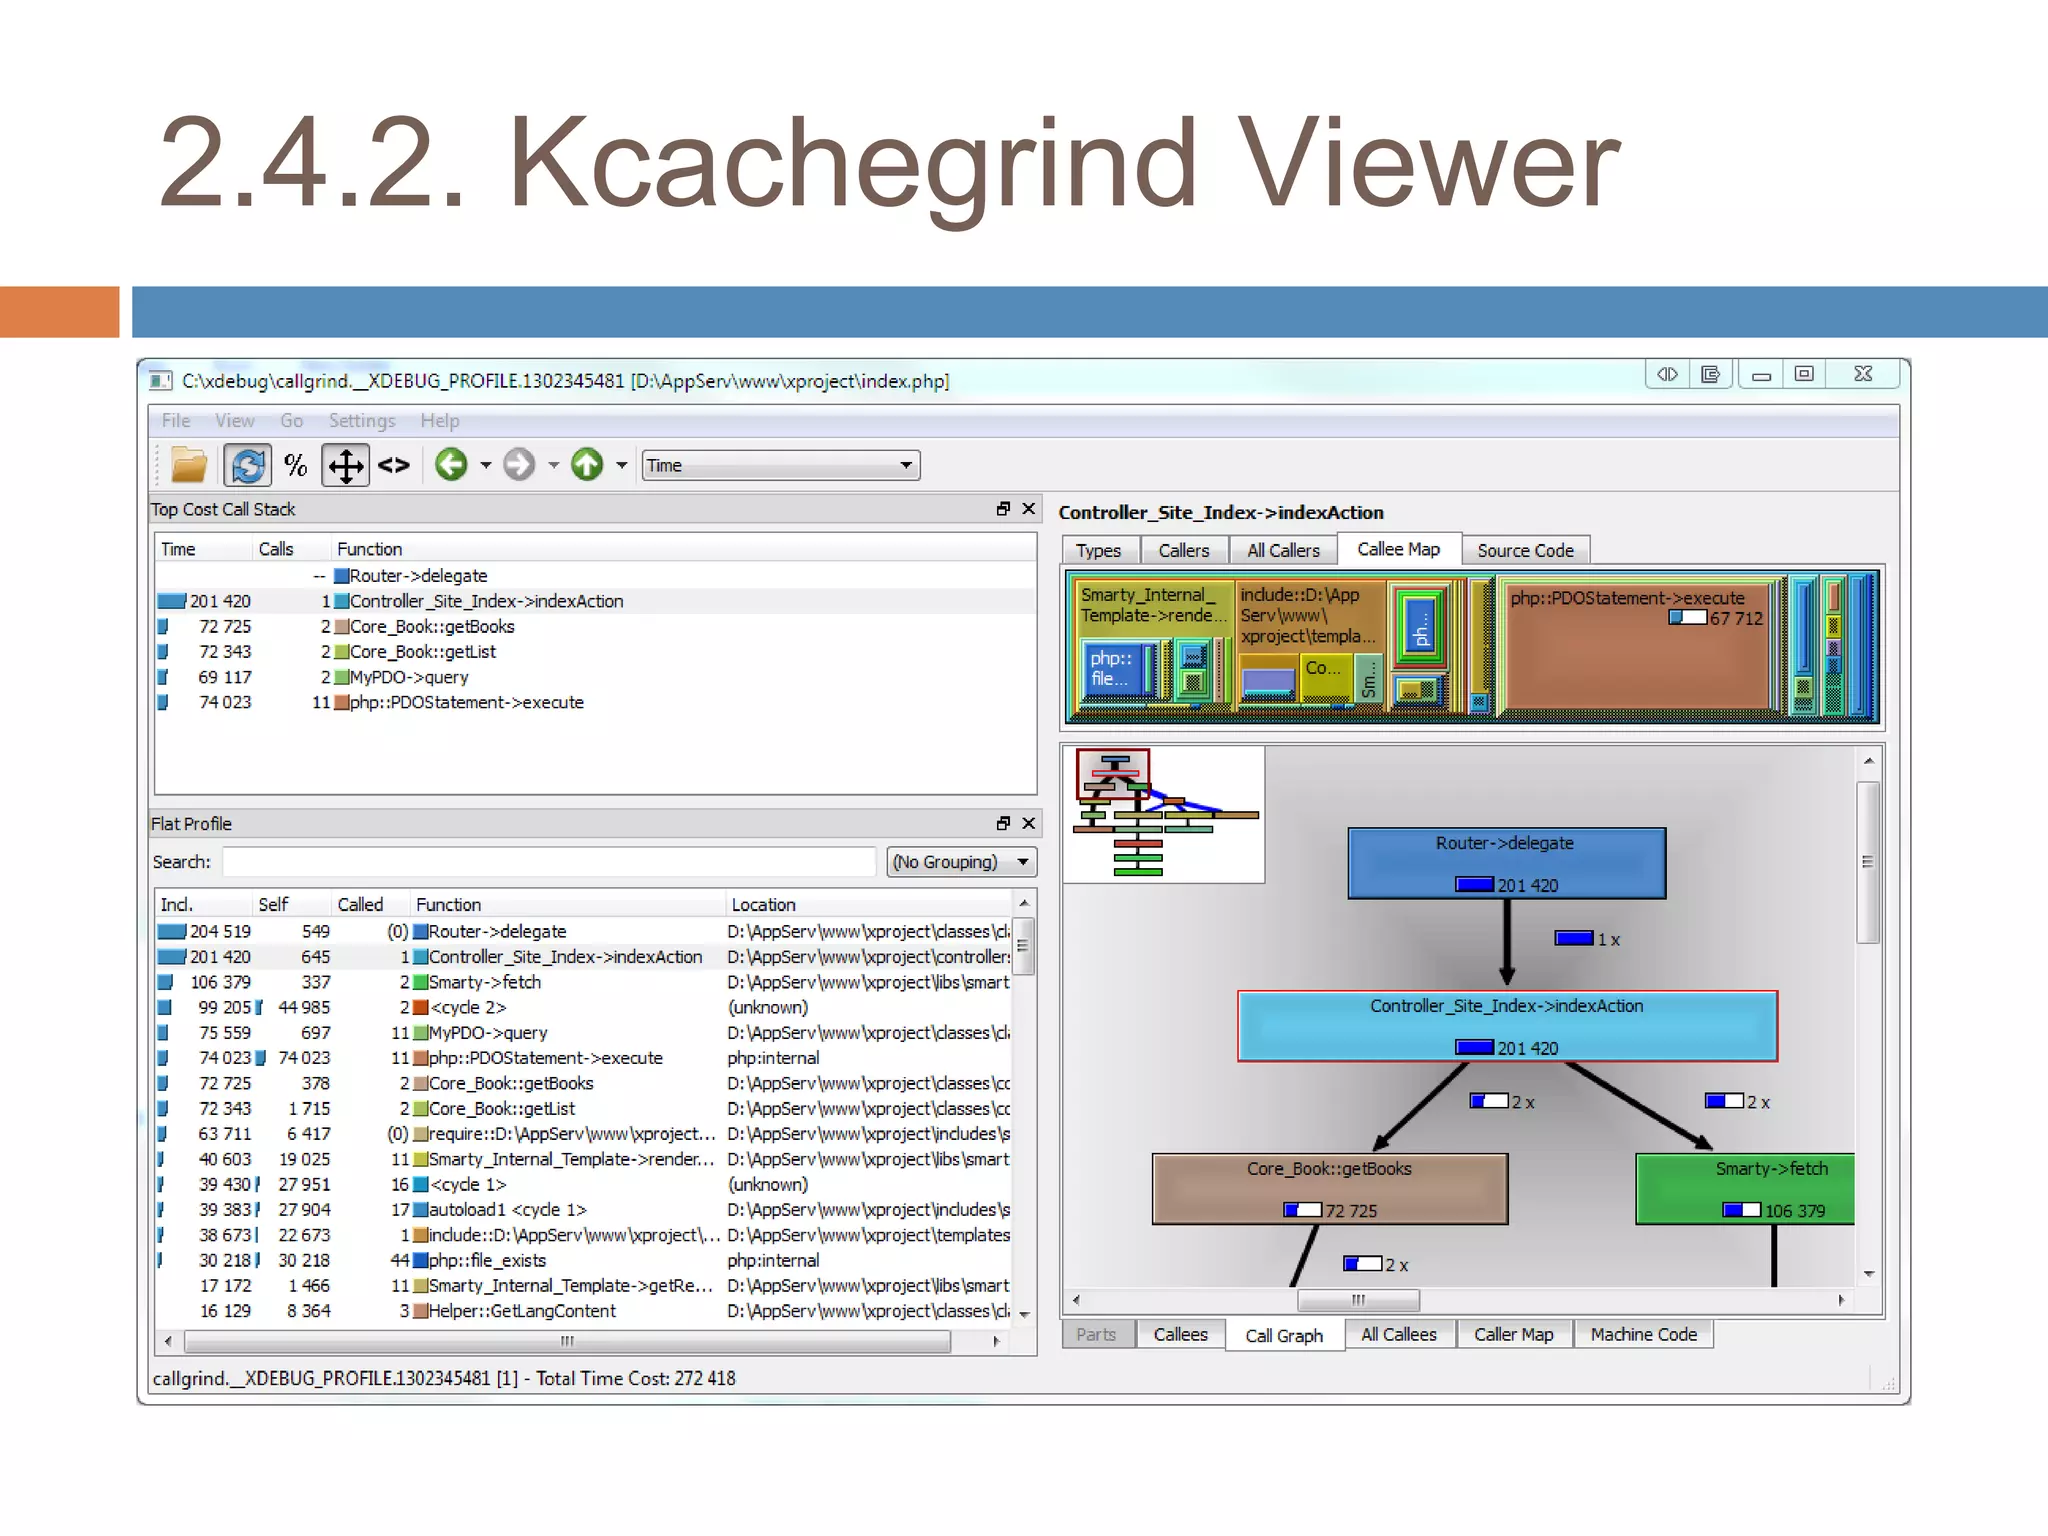
Task: Undock the Top Cost Call Stack panel
Action: pyautogui.click(x=1003, y=509)
